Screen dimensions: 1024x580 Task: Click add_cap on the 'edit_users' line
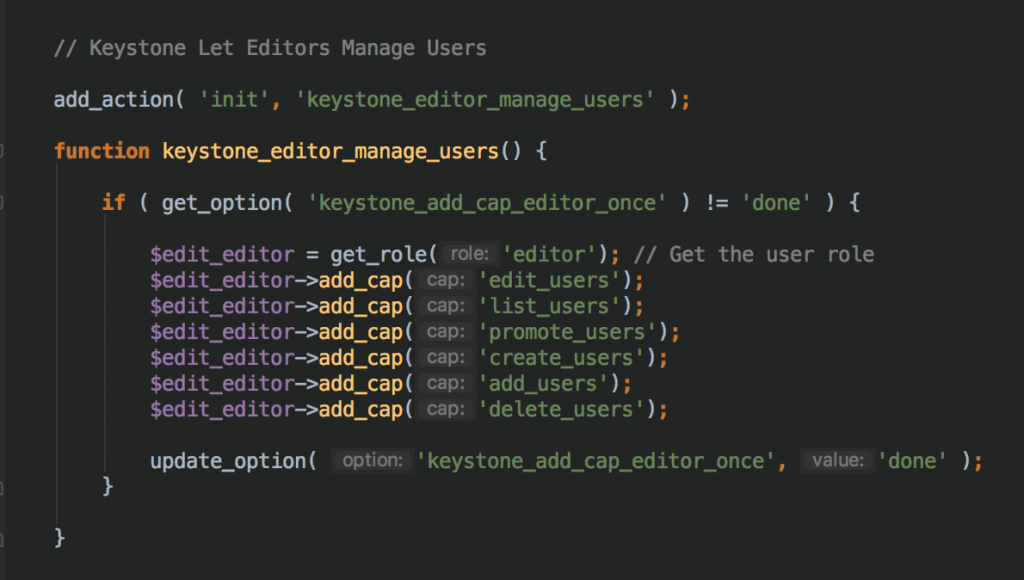(360, 281)
